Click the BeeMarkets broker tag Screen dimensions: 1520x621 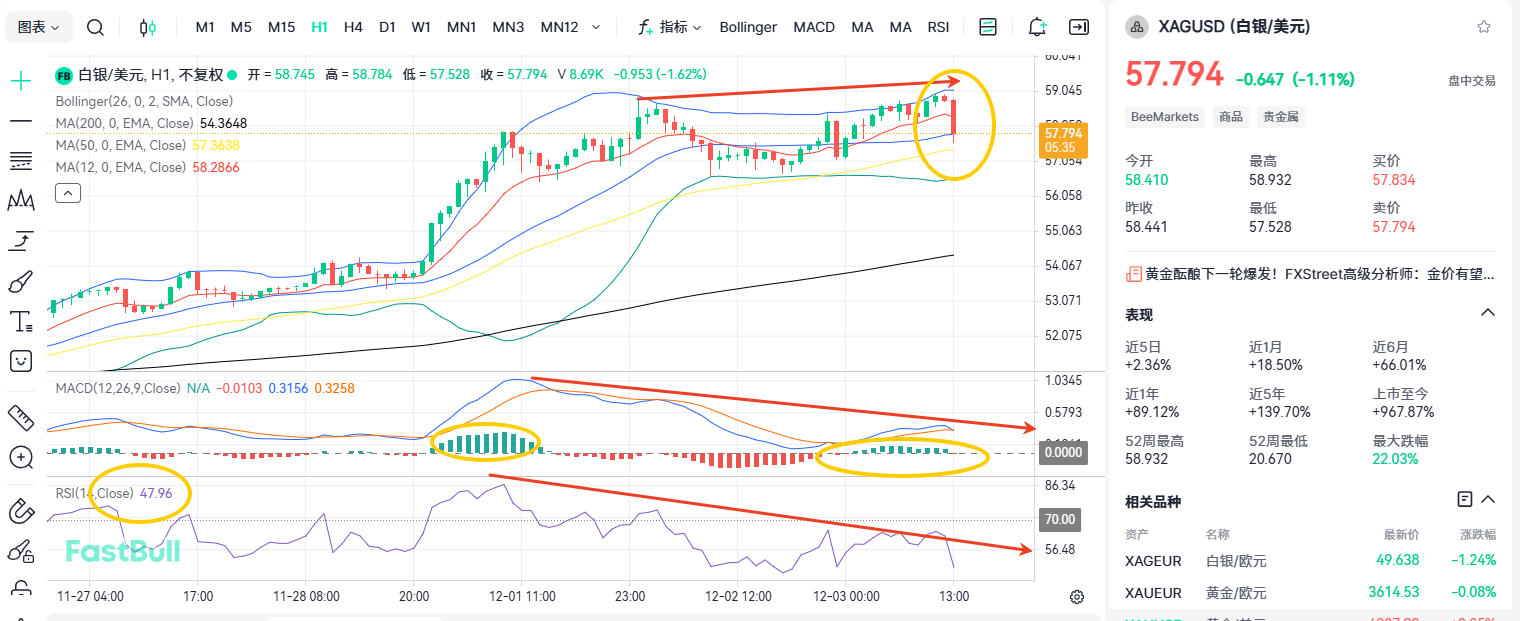[1164, 117]
